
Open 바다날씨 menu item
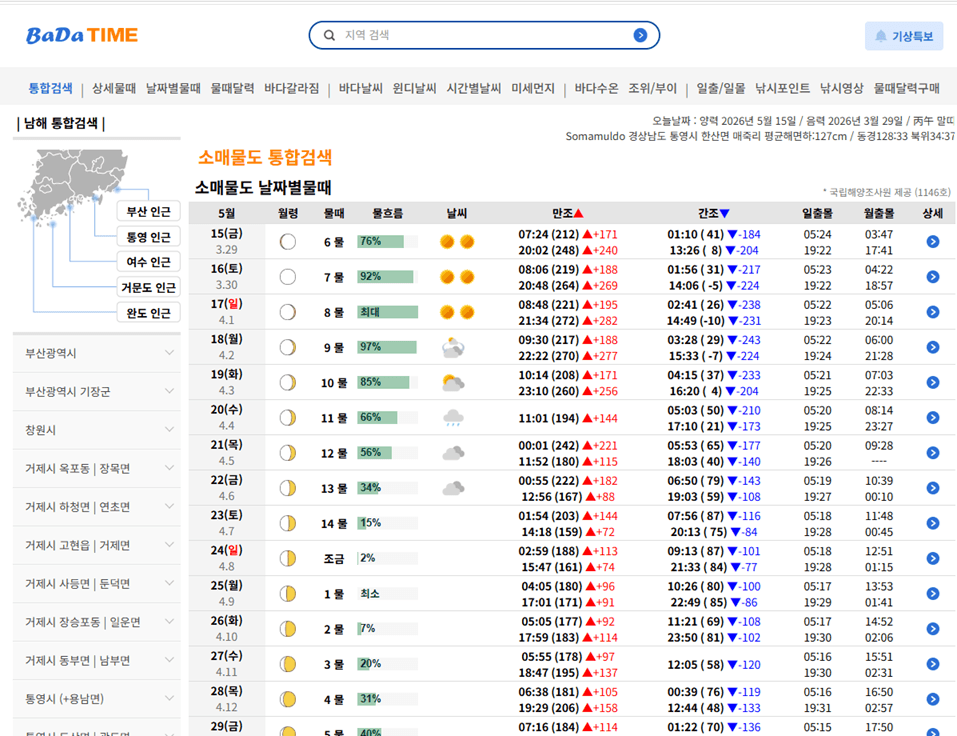[x=360, y=88]
